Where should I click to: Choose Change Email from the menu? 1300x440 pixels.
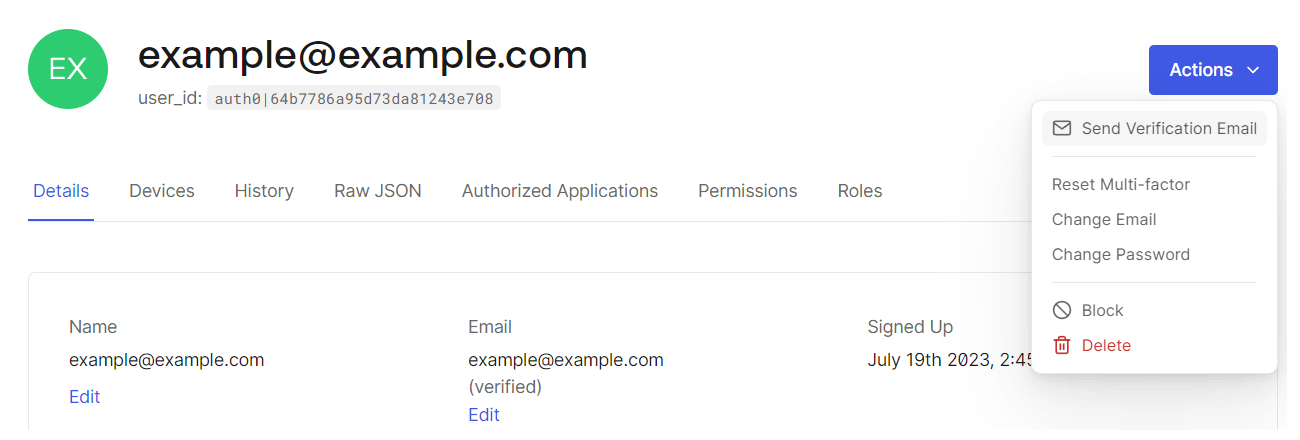click(x=1104, y=219)
